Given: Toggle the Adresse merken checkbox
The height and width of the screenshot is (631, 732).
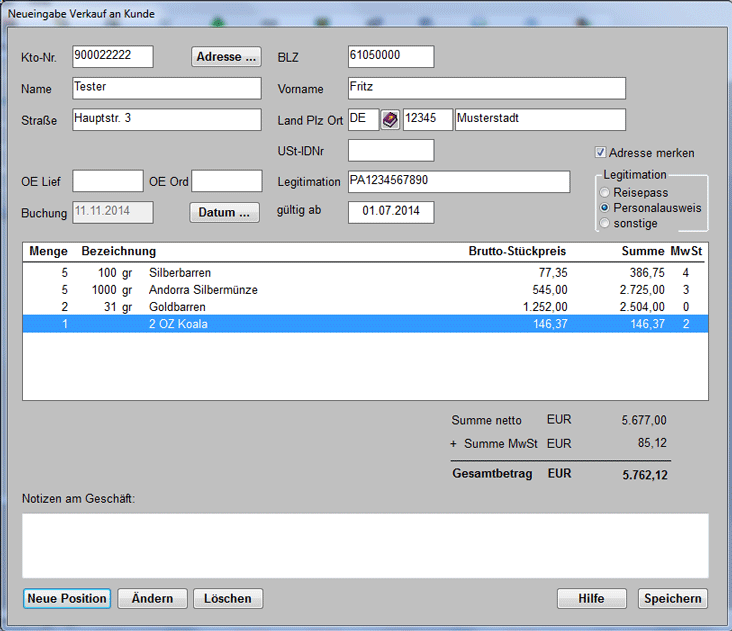Looking at the screenshot, I should [x=601, y=153].
